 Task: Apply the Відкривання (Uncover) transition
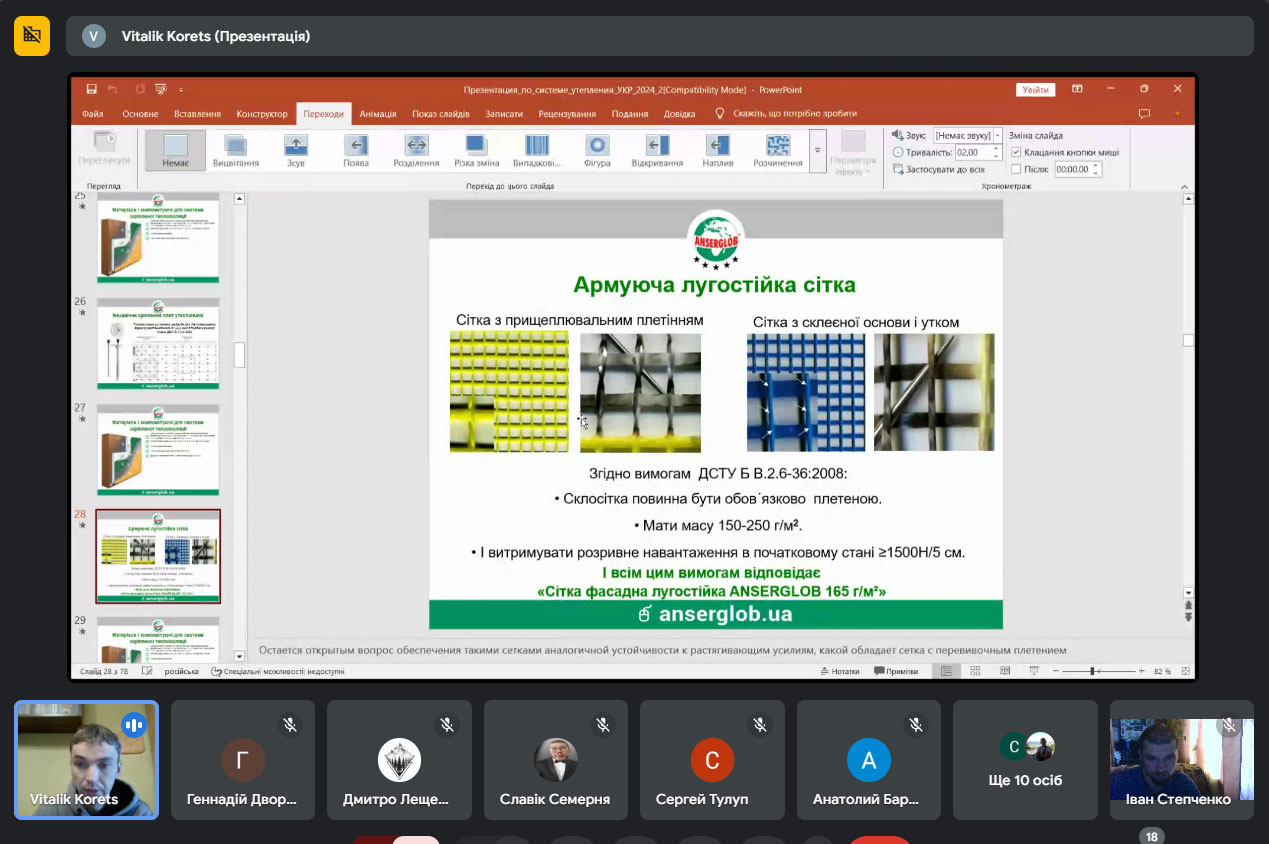point(657,150)
